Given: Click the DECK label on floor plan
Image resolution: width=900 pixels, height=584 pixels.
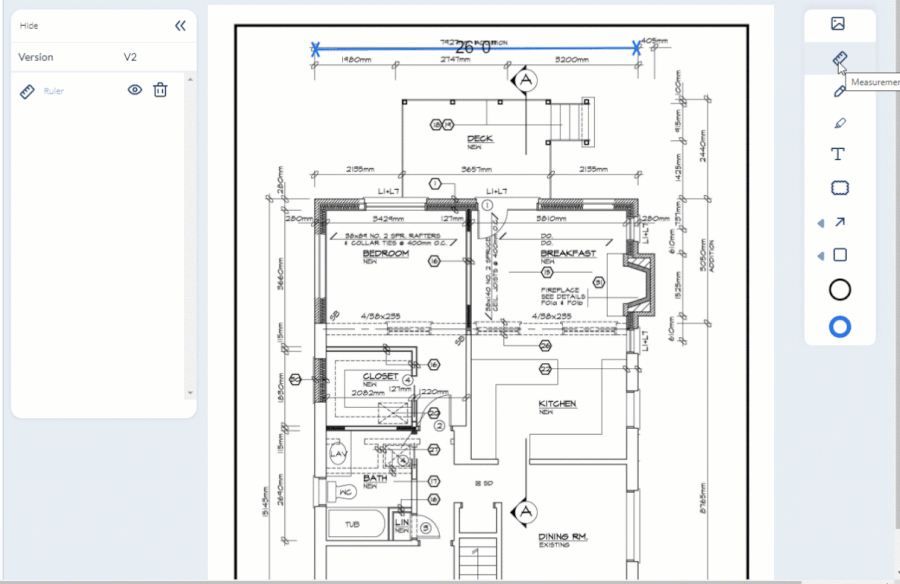Looking at the screenshot, I should 480,138.
